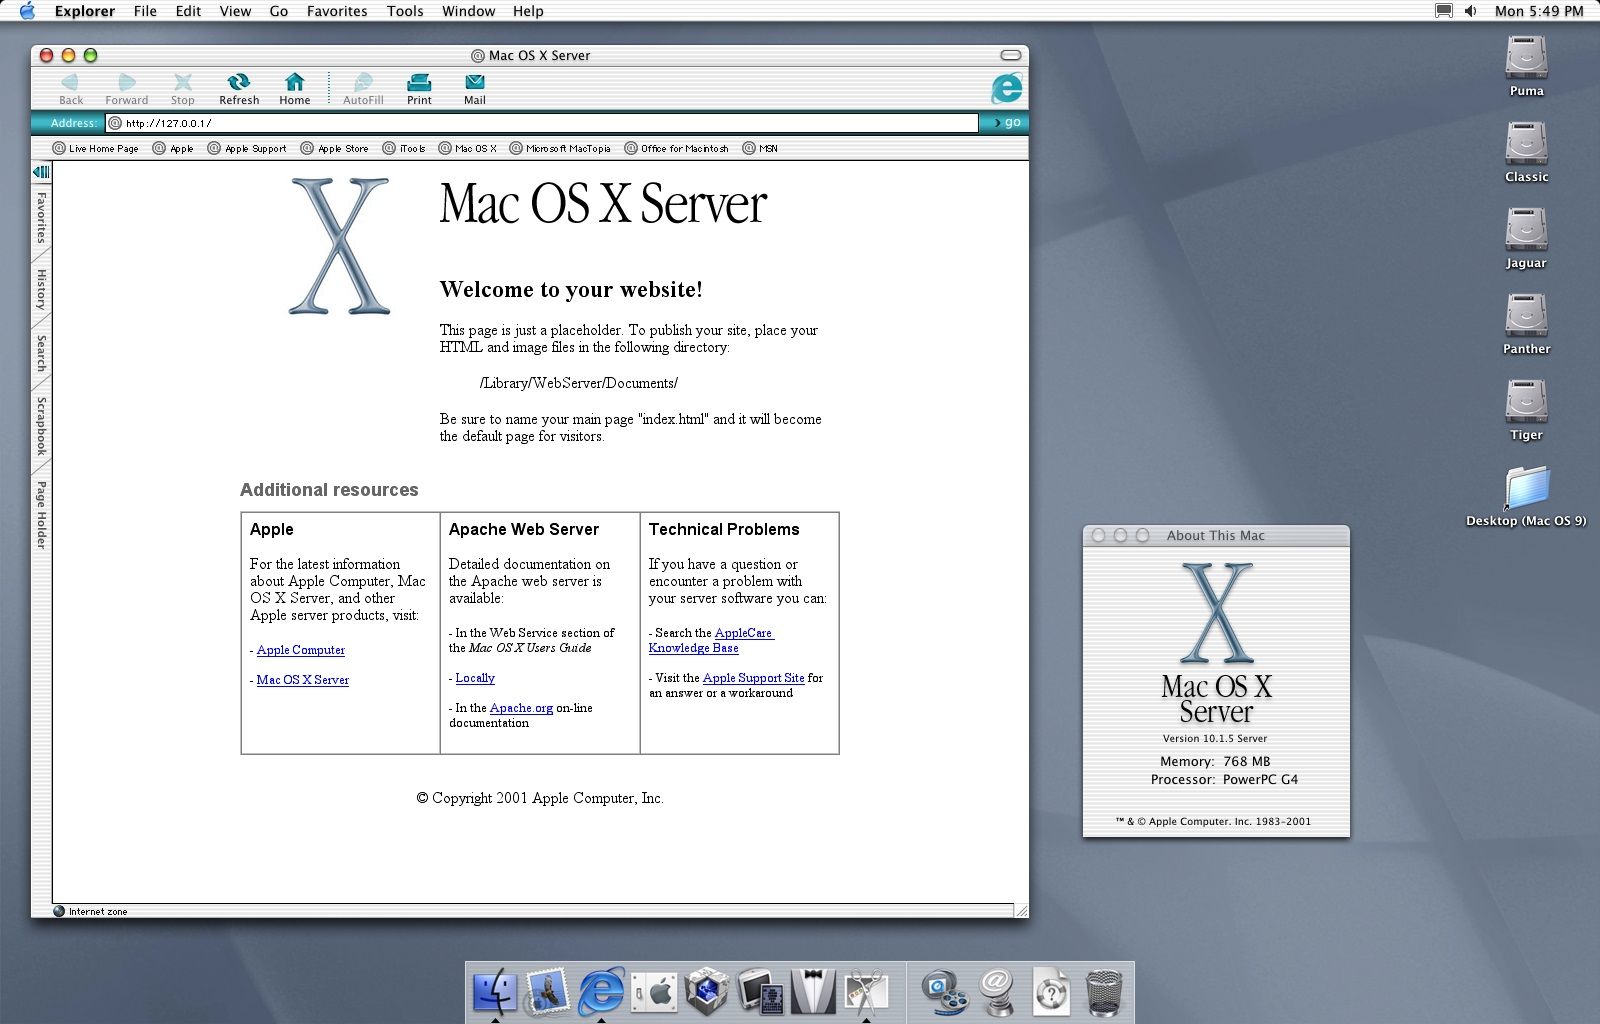Viewport: 1600px width, 1024px height.
Task: Click Internet Explorer in the Dock
Action: 601,992
